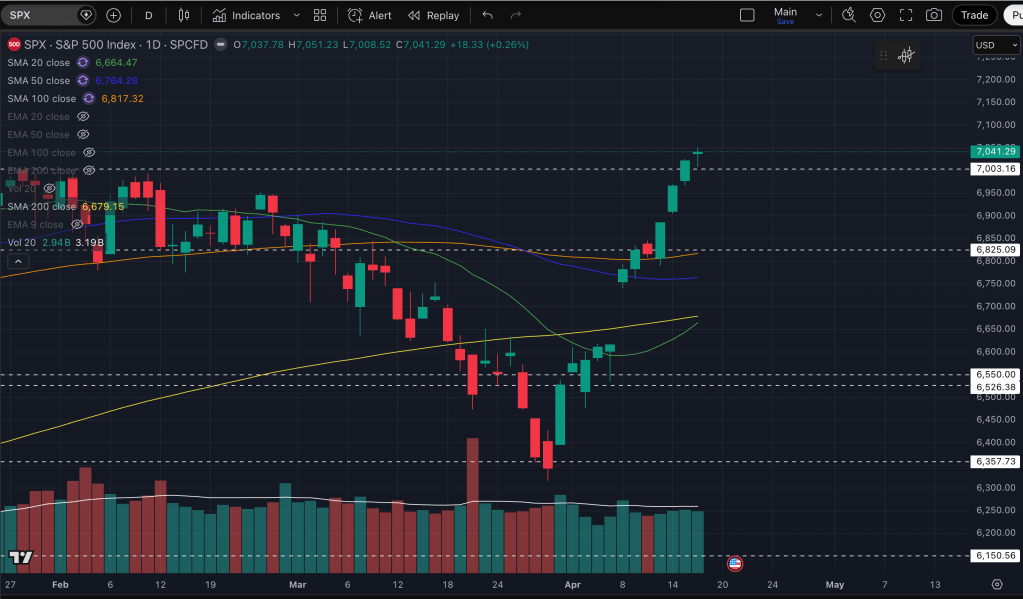This screenshot has height=599, width=1023.
Task: Open the D timeframe interval selector
Action: click(x=149, y=15)
